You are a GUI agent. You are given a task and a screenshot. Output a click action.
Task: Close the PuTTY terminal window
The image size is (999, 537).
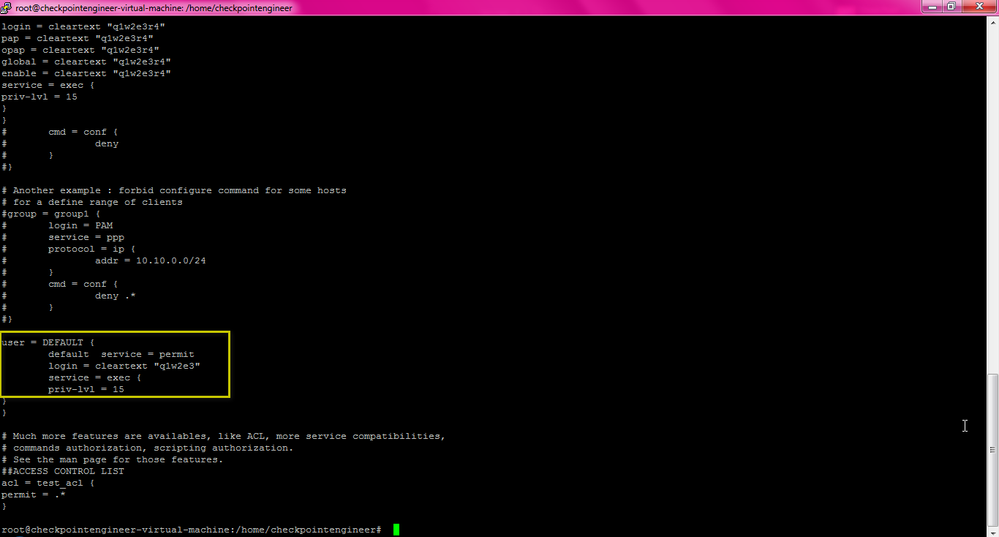[978, 7]
